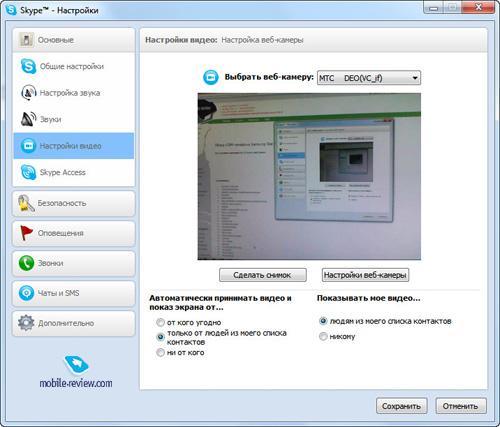The width and height of the screenshot is (500, 427).
Task: Click the headset icon for Настройка звука
Action: pyautogui.click(x=28, y=93)
